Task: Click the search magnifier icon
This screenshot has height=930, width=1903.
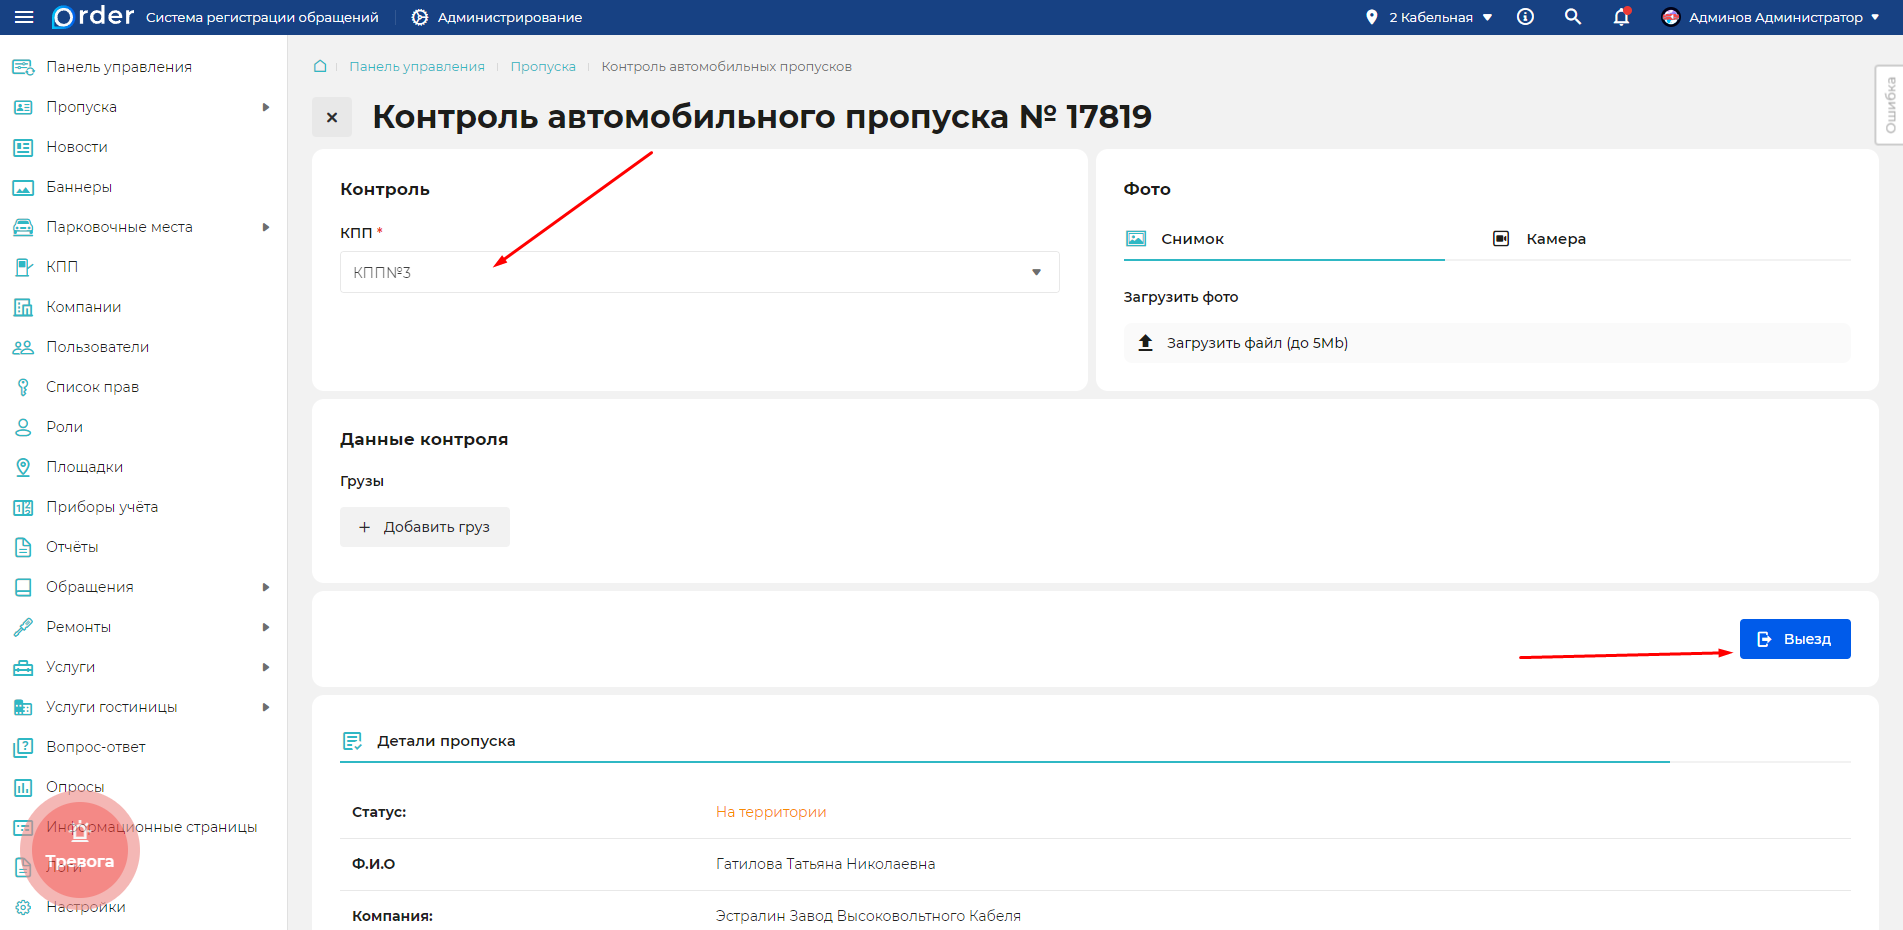Action: [x=1573, y=17]
